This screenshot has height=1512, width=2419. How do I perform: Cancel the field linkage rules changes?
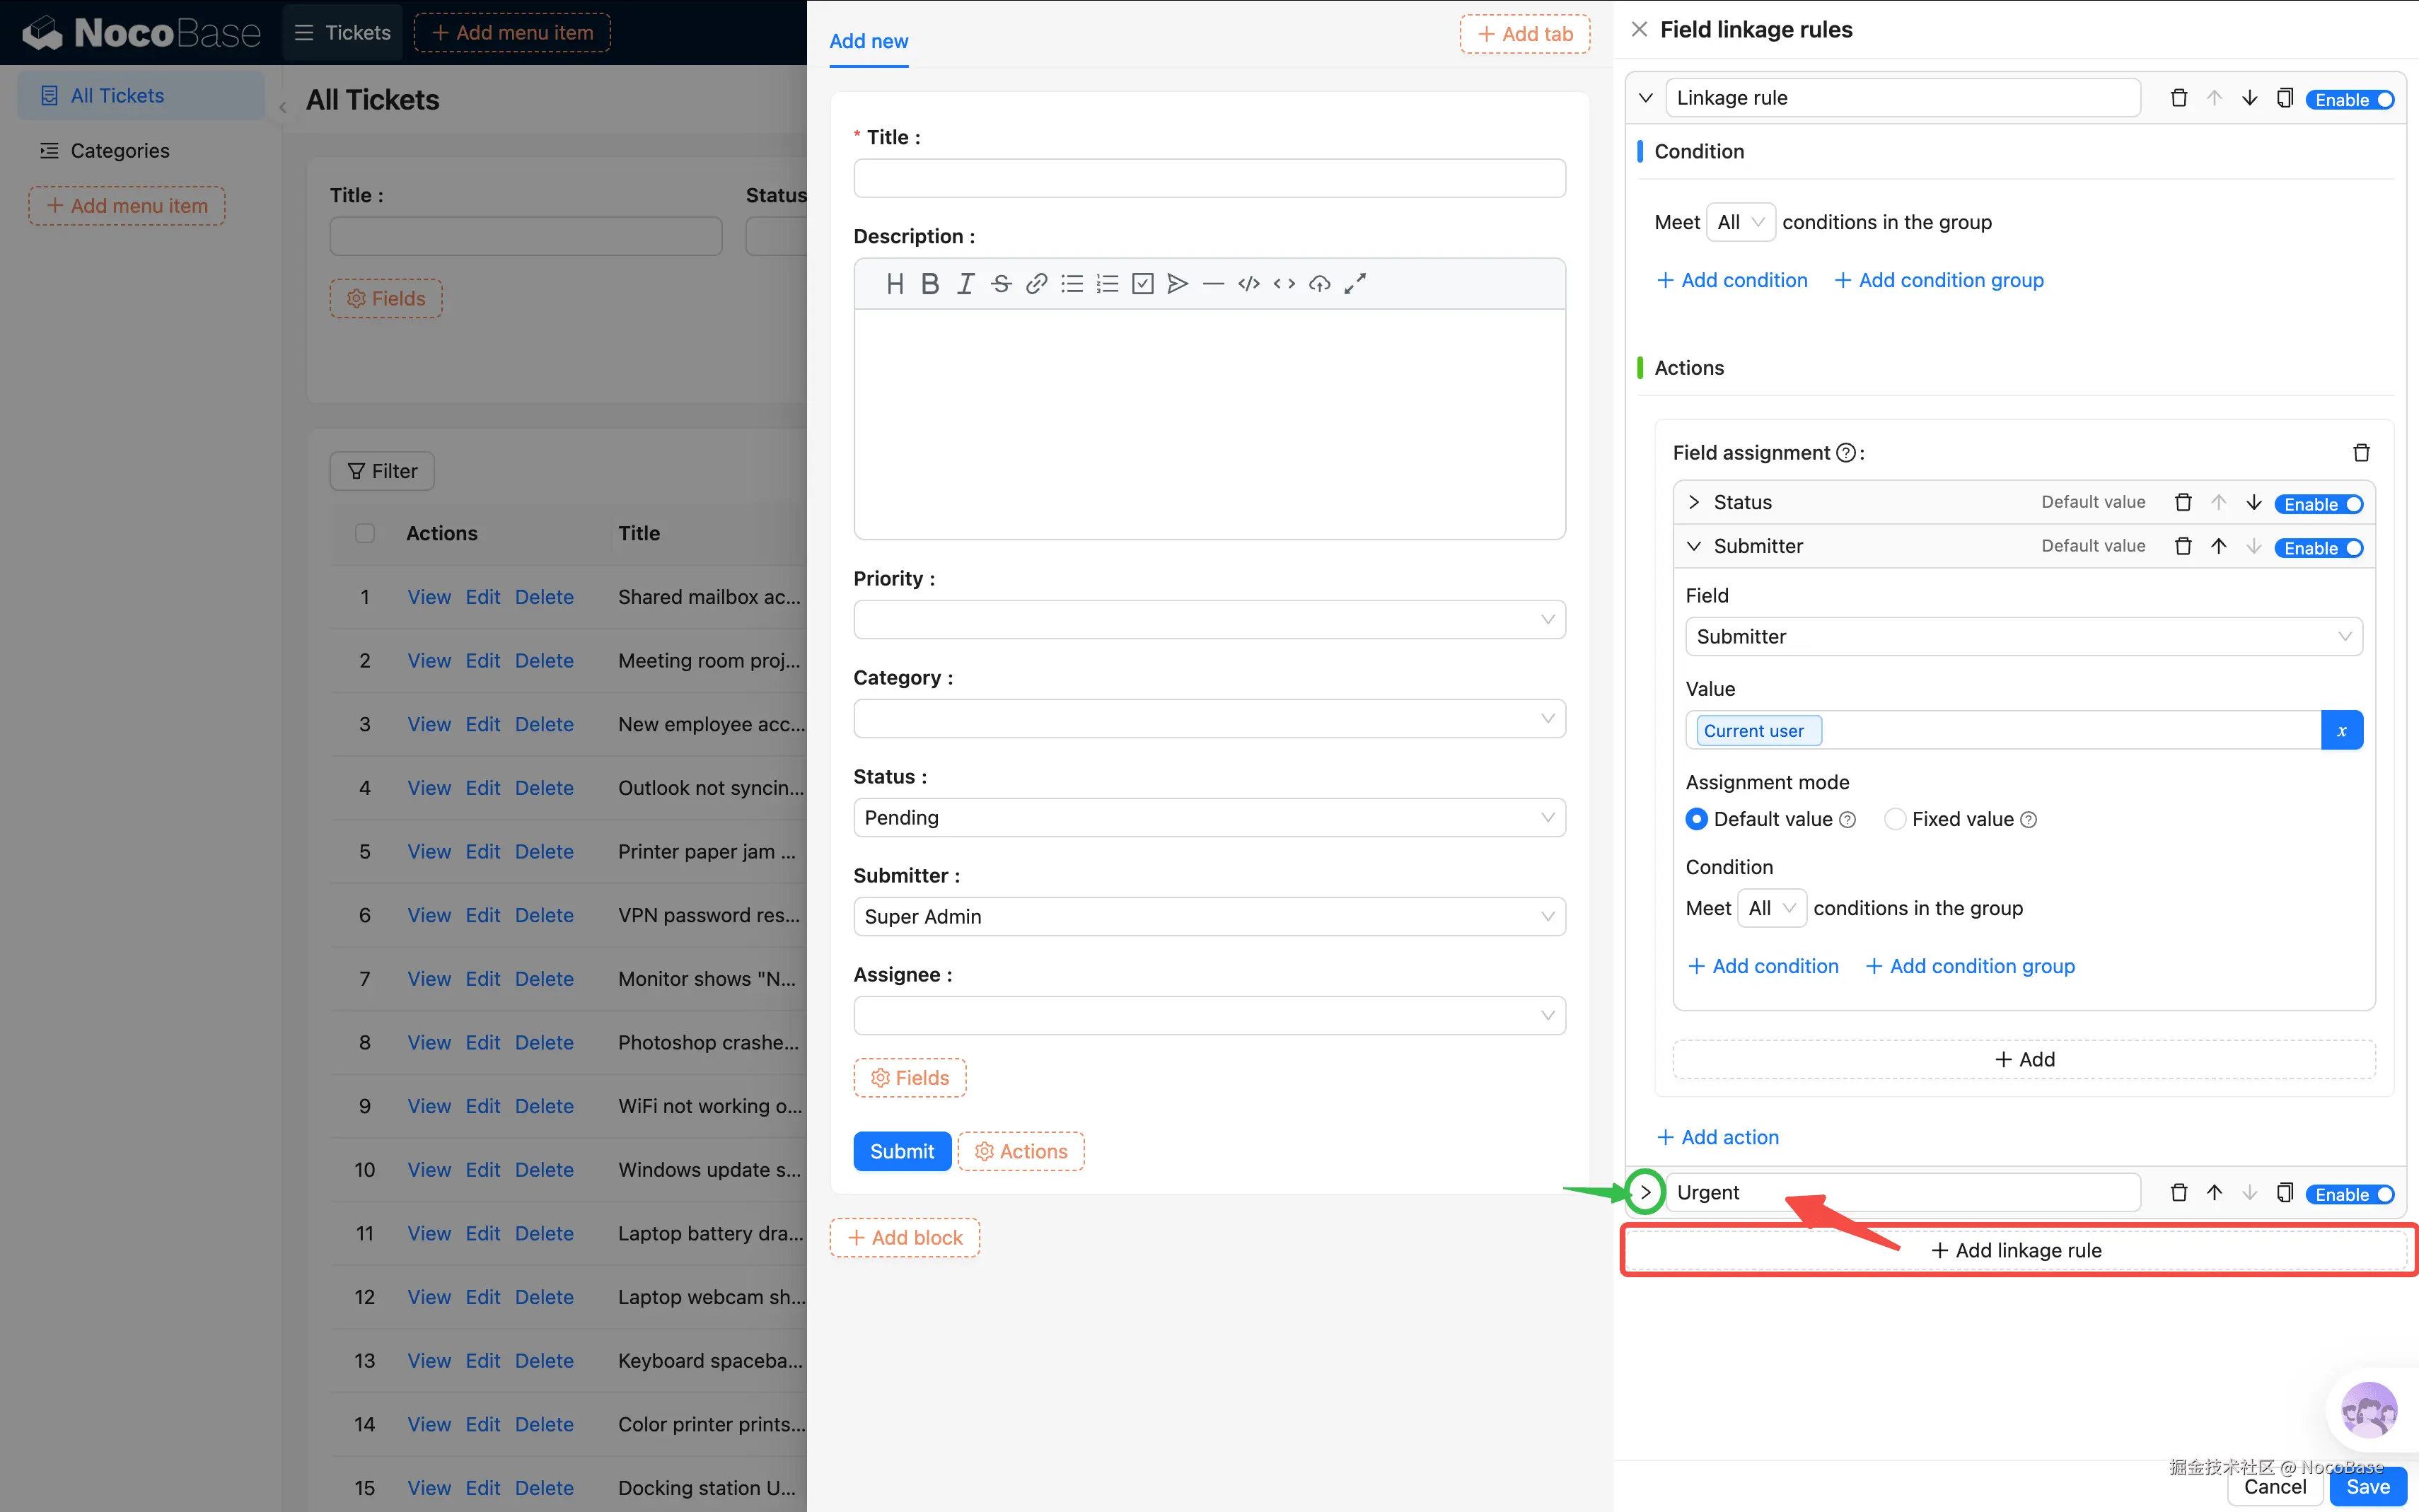tap(2274, 1487)
